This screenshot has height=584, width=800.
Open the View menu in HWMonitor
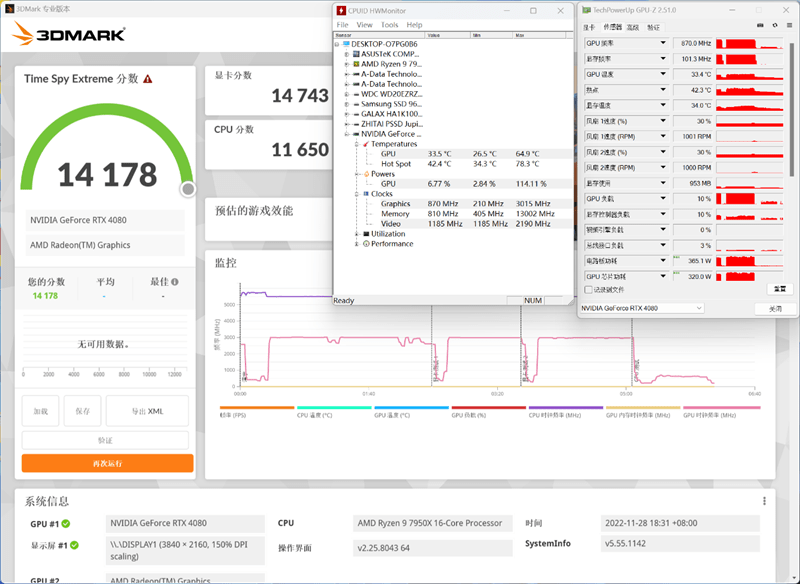[364, 24]
